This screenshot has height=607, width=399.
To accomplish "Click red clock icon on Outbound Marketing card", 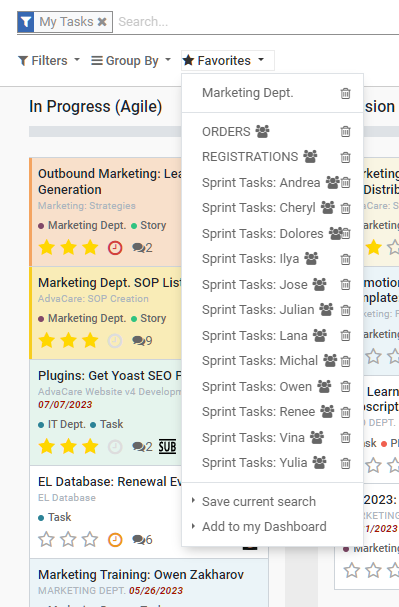I will [x=115, y=248].
